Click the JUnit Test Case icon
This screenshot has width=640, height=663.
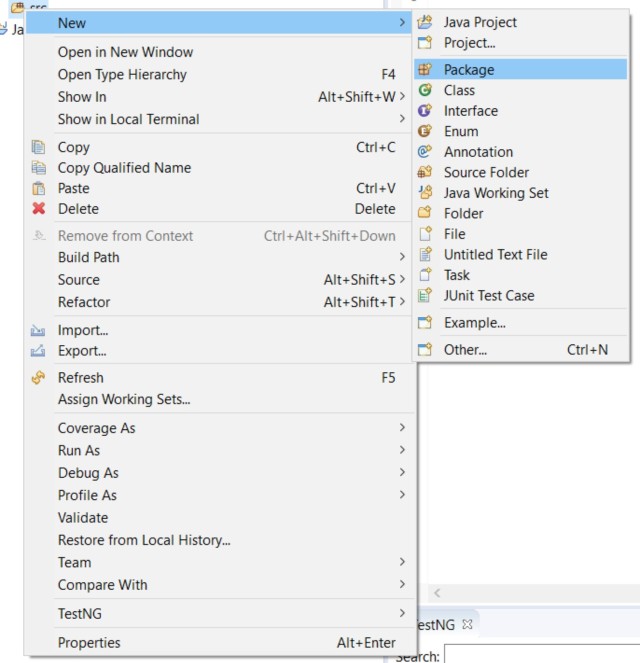[425, 296]
